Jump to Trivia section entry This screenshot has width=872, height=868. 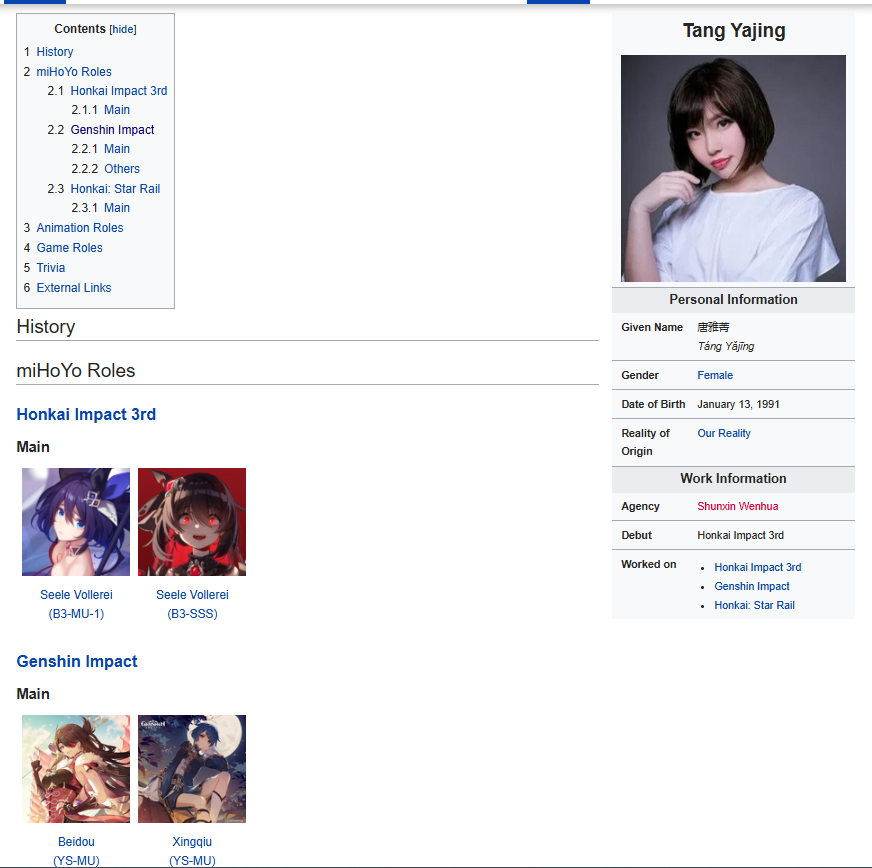[x=51, y=268]
